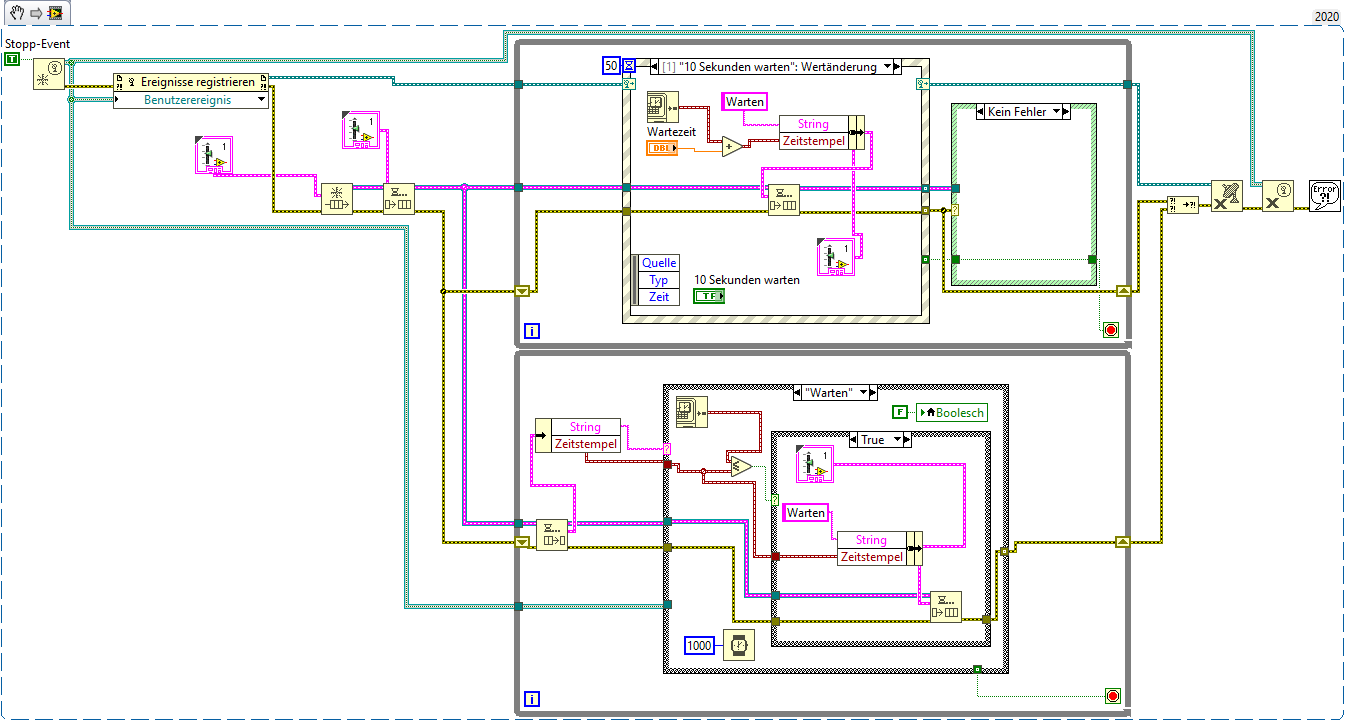1345x721 pixels.
Task: Click the iteration terminal of the upper loop
Action: [532, 331]
